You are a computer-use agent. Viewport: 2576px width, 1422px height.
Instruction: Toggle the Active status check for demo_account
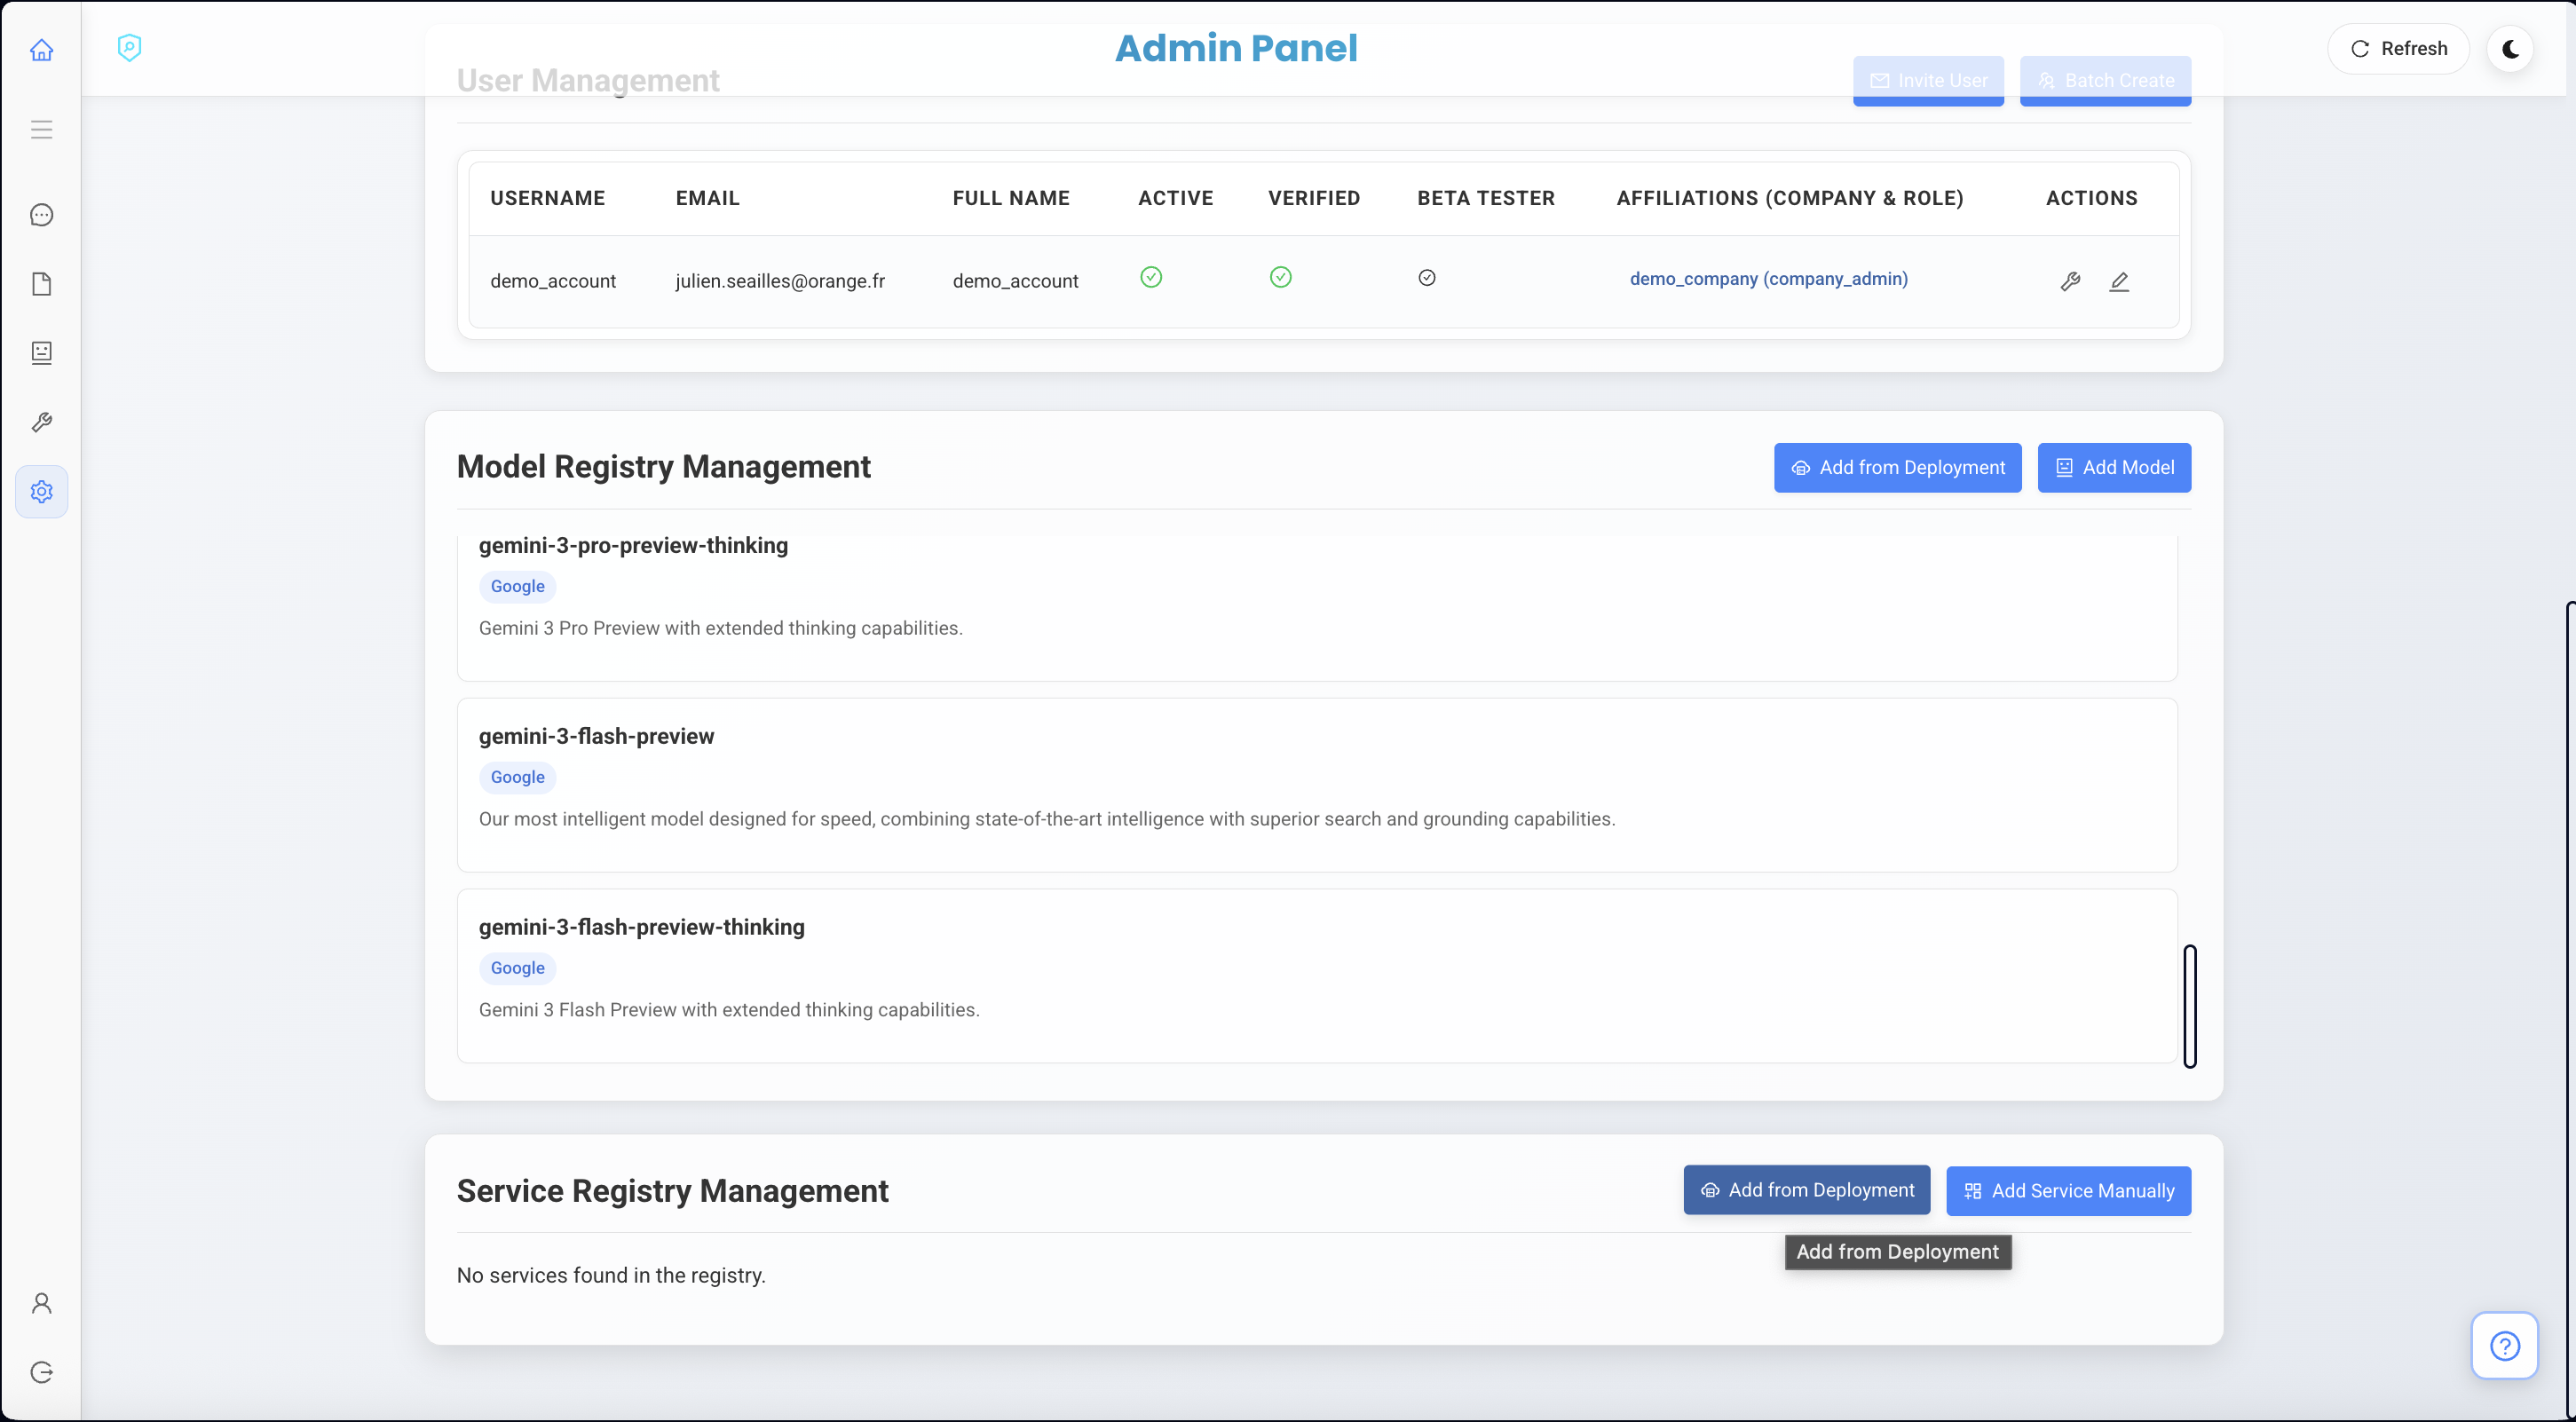pos(1151,278)
